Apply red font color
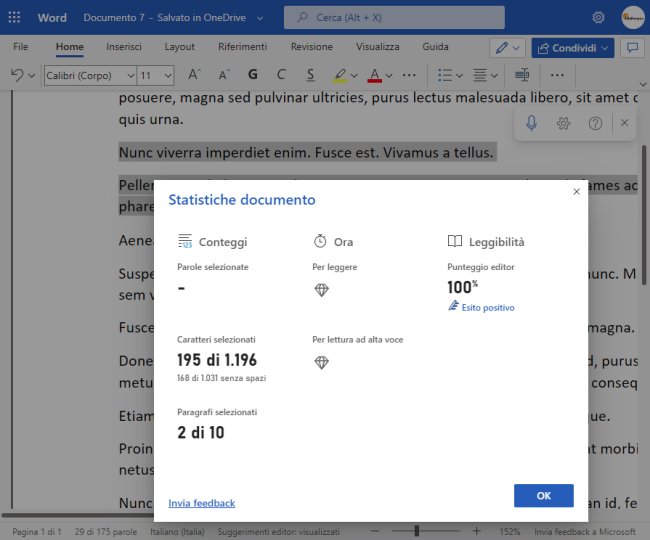Image resolution: width=650 pixels, height=540 pixels. coord(374,75)
